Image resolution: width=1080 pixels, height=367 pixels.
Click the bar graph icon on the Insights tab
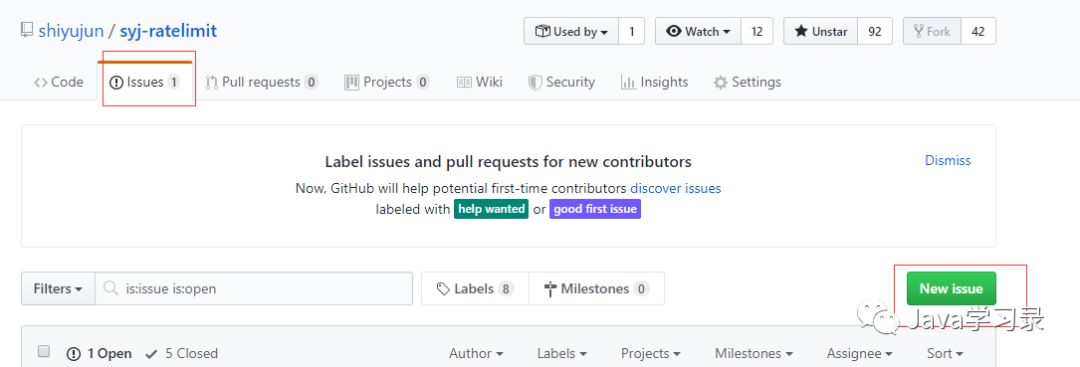point(628,83)
